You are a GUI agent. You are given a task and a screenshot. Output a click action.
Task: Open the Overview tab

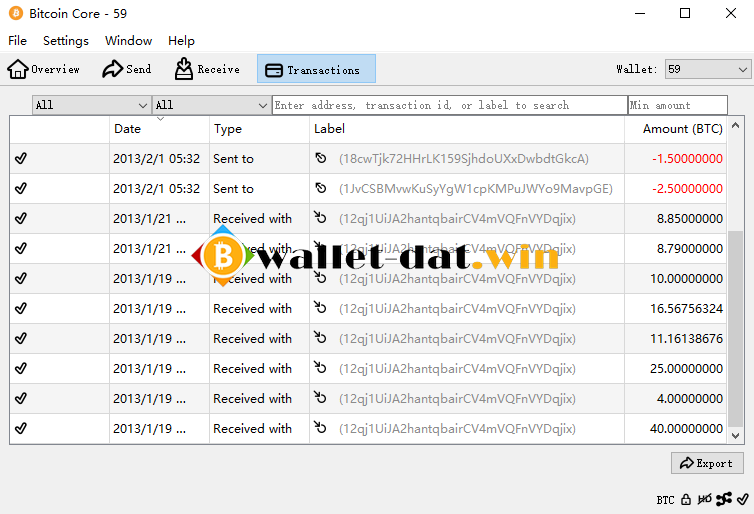point(43,69)
